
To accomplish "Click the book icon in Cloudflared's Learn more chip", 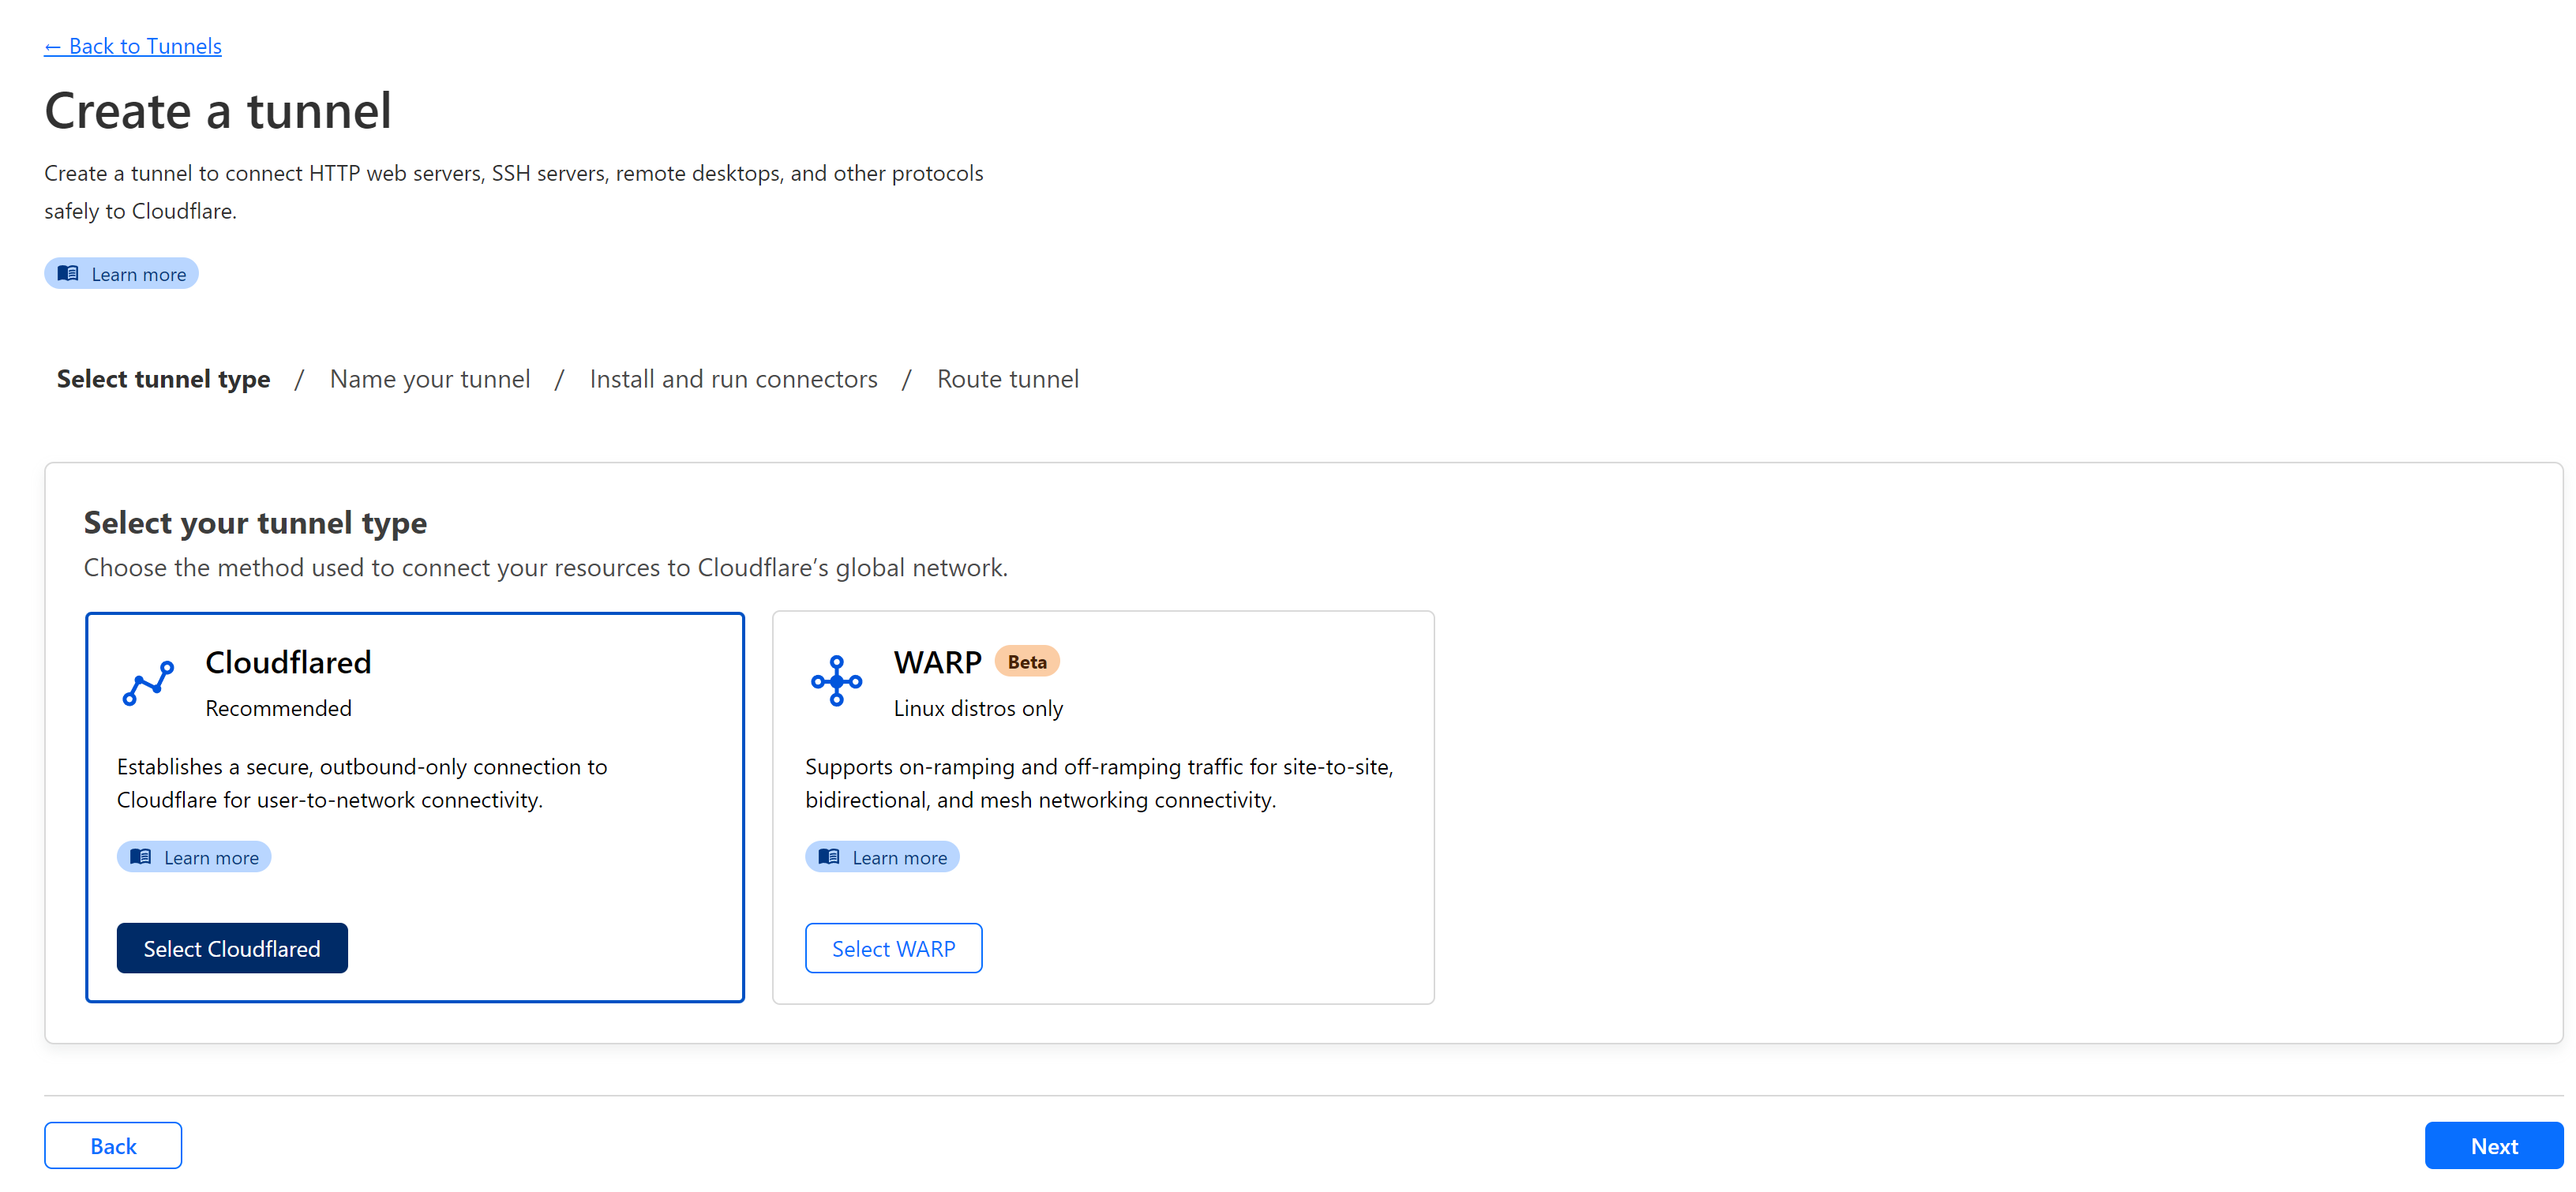I will tap(142, 857).
